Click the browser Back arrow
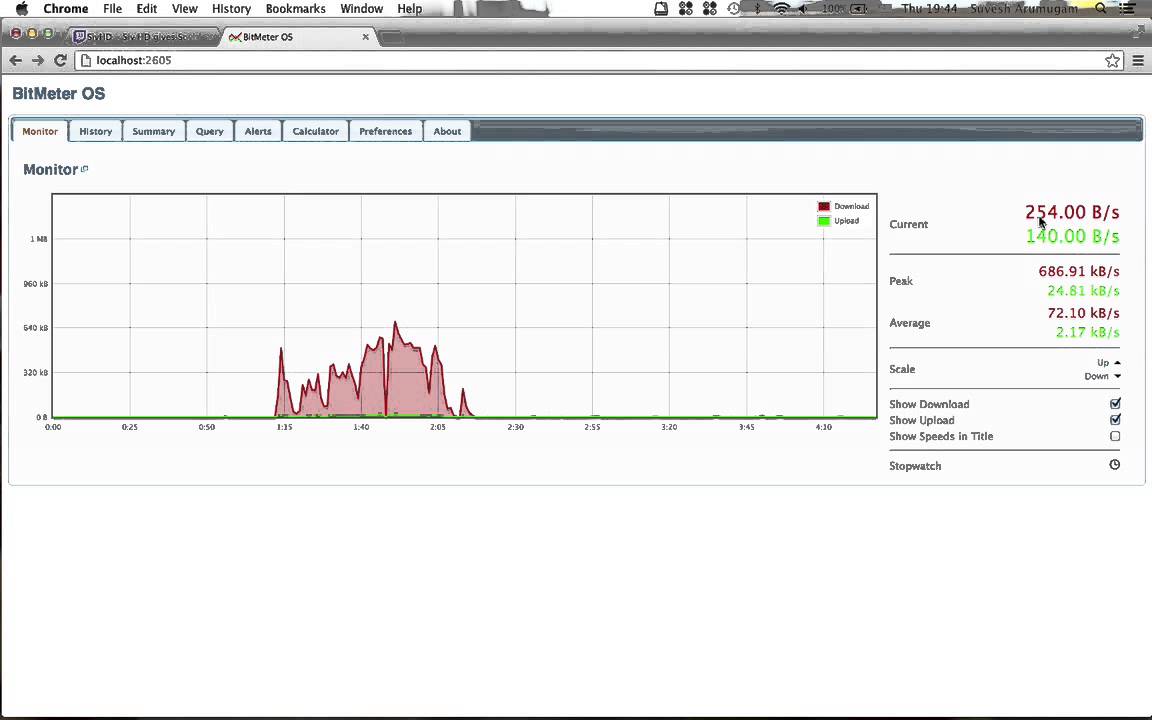The image size is (1152, 720). point(15,60)
